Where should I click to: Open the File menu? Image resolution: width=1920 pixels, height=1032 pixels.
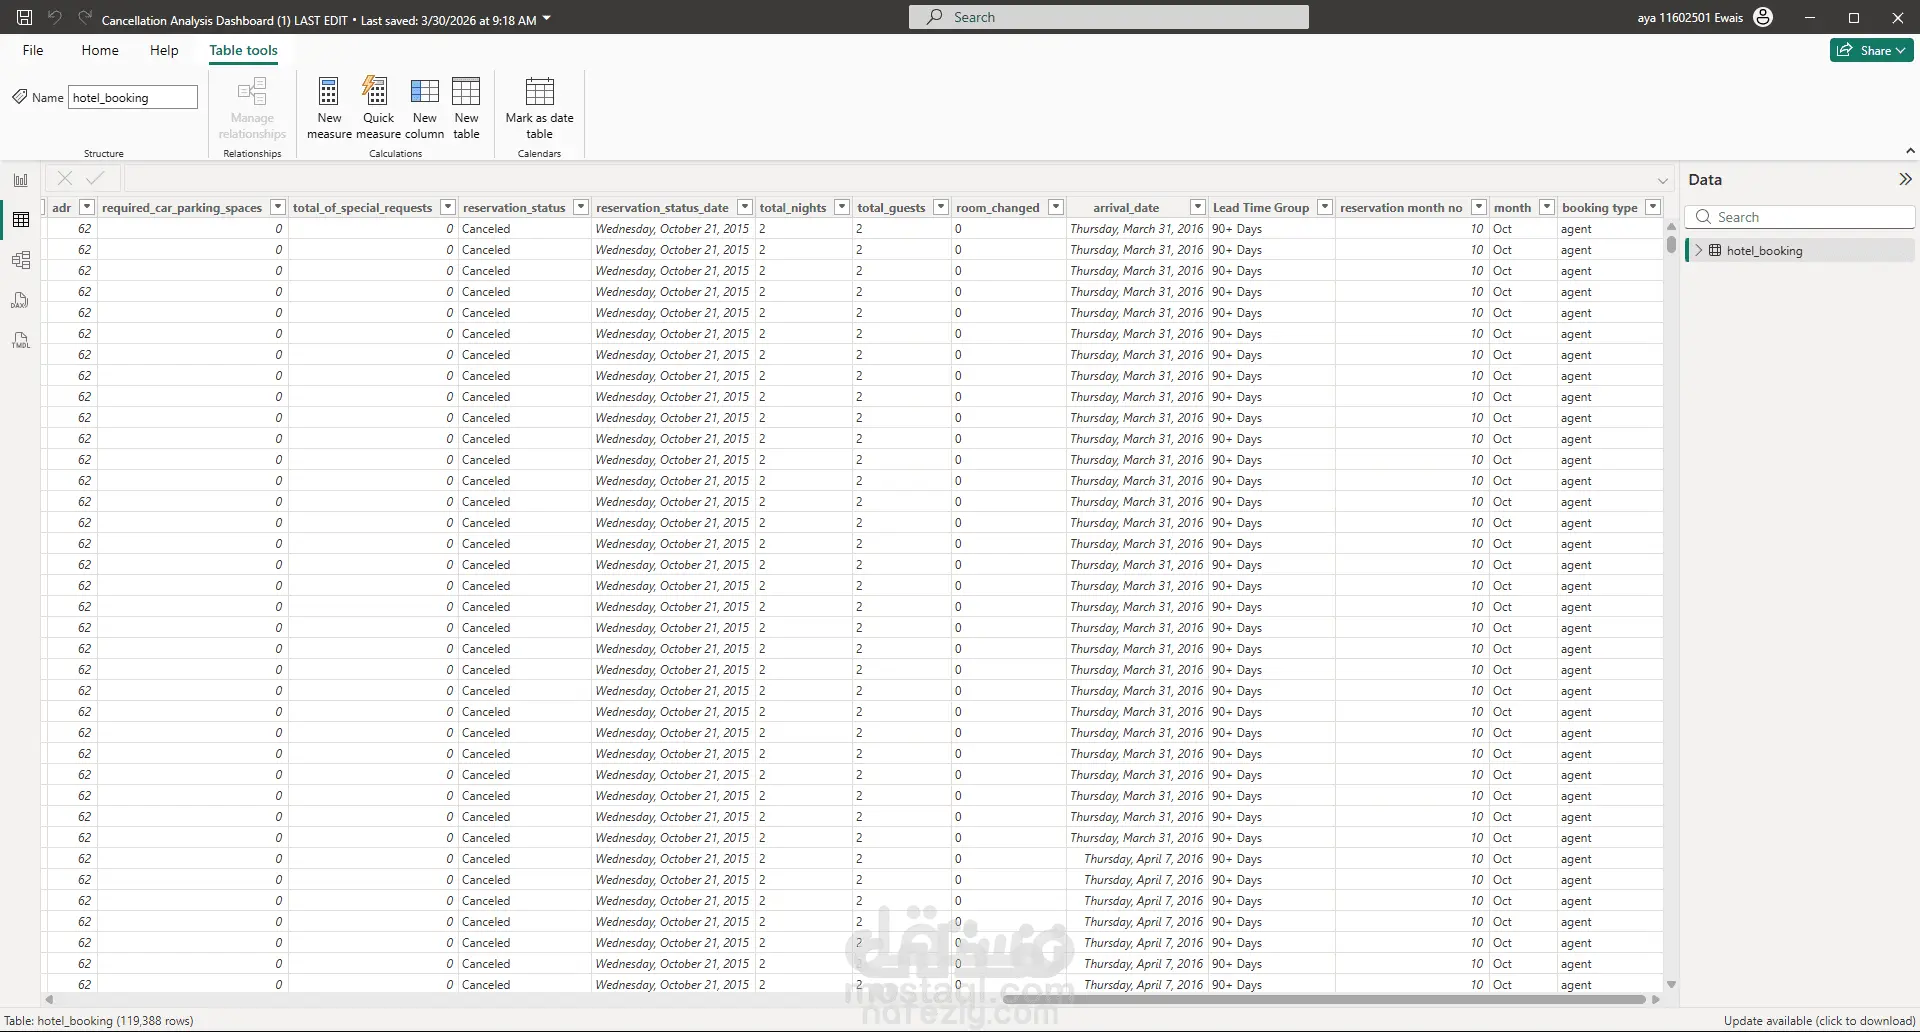[x=33, y=50]
